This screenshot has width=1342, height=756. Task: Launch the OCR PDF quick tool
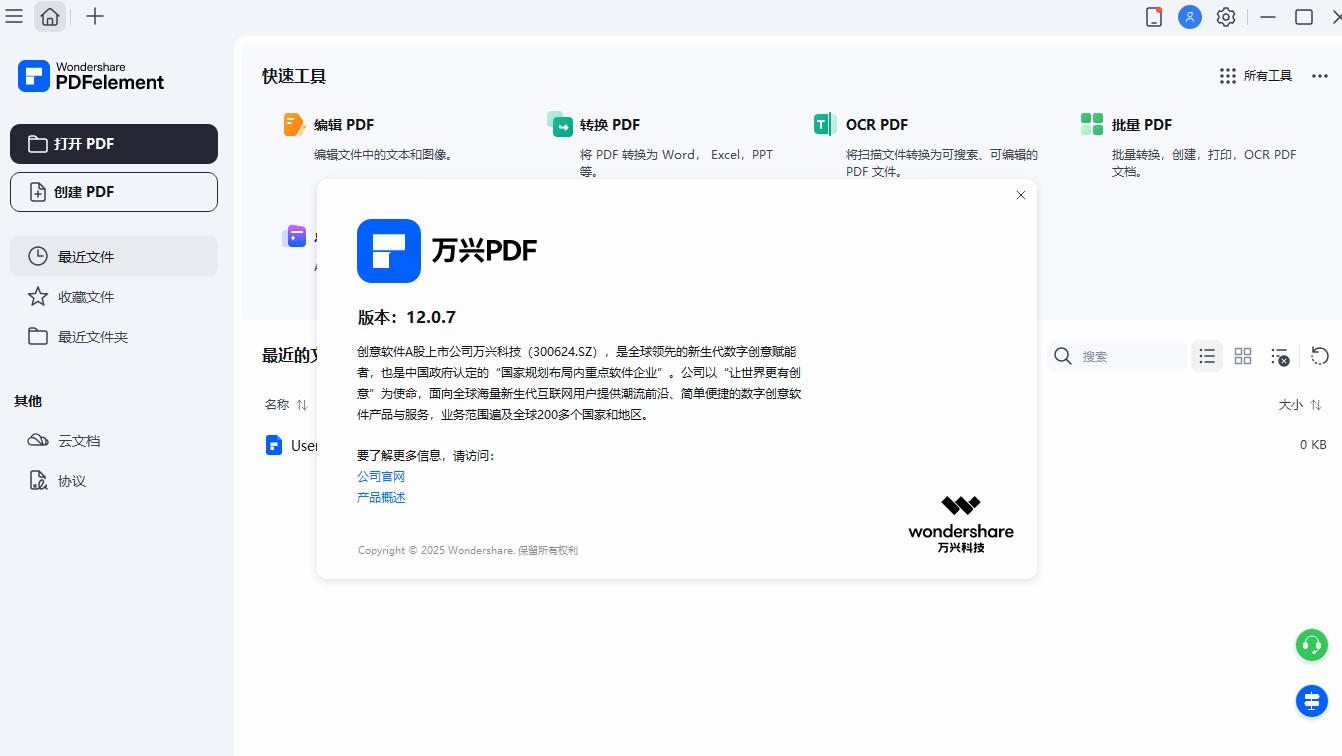point(876,125)
